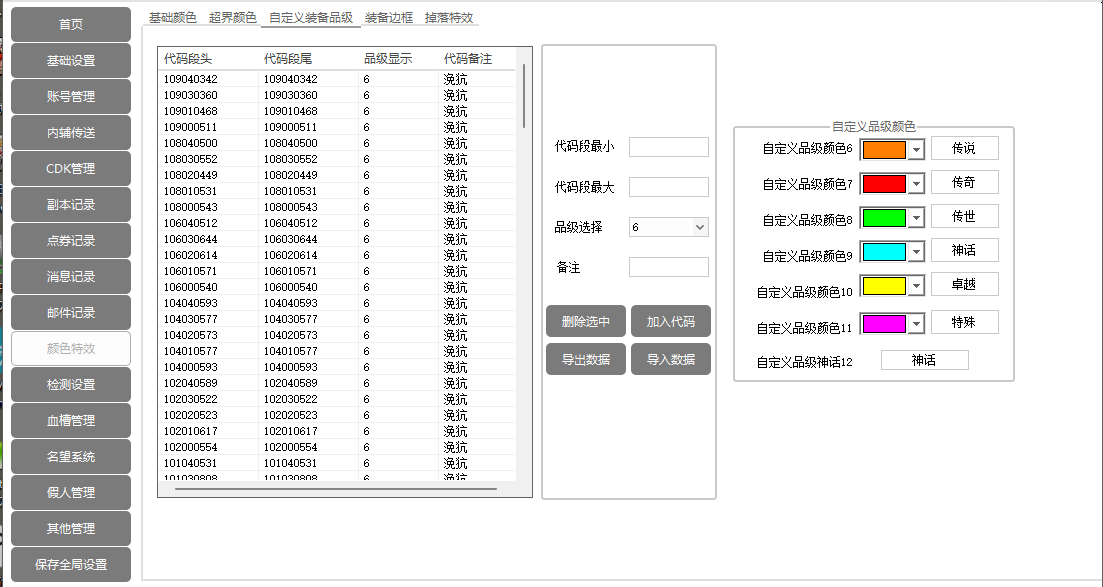This screenshot has height=587, width=1103.
Task: Click the 导入数据 button
Action: click(x=671, y=359)
